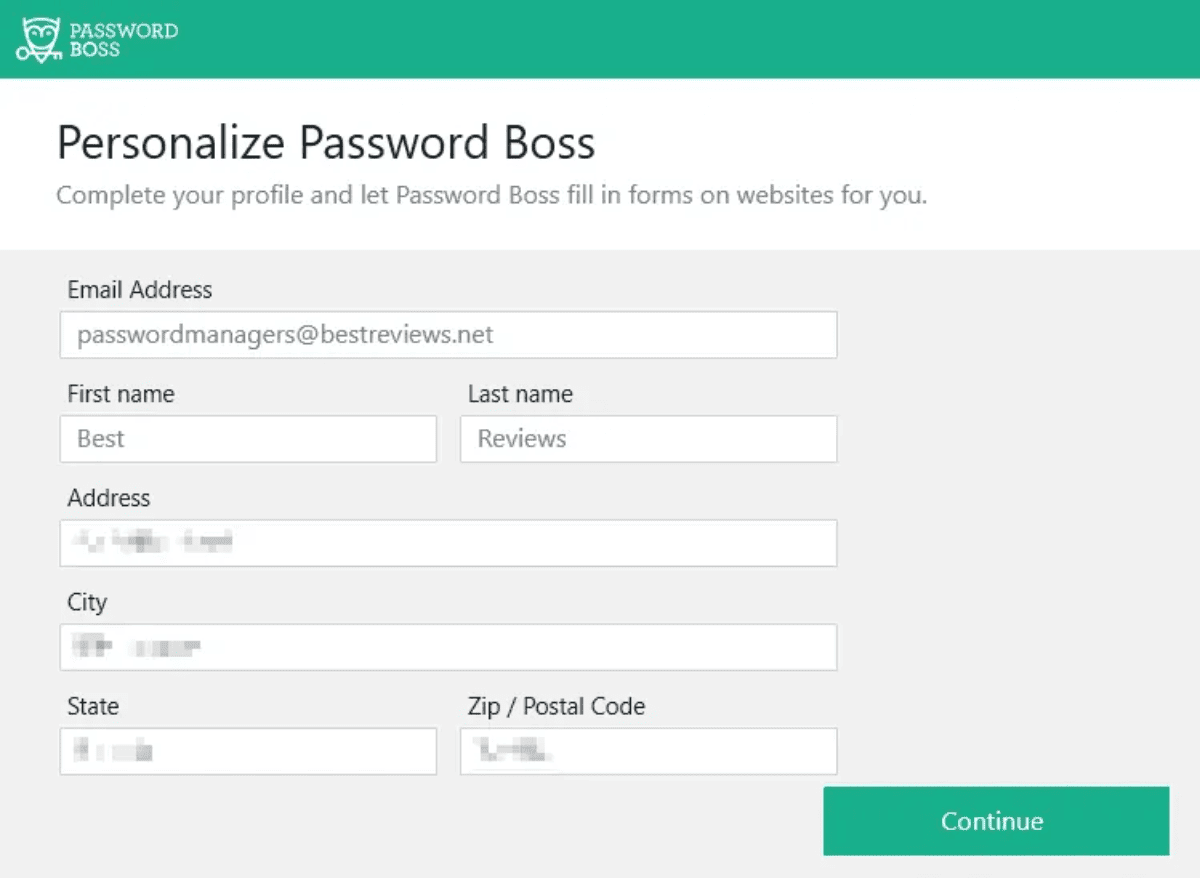Click inside the City text box
The image size is (1200, 878).
pos(448,647)
